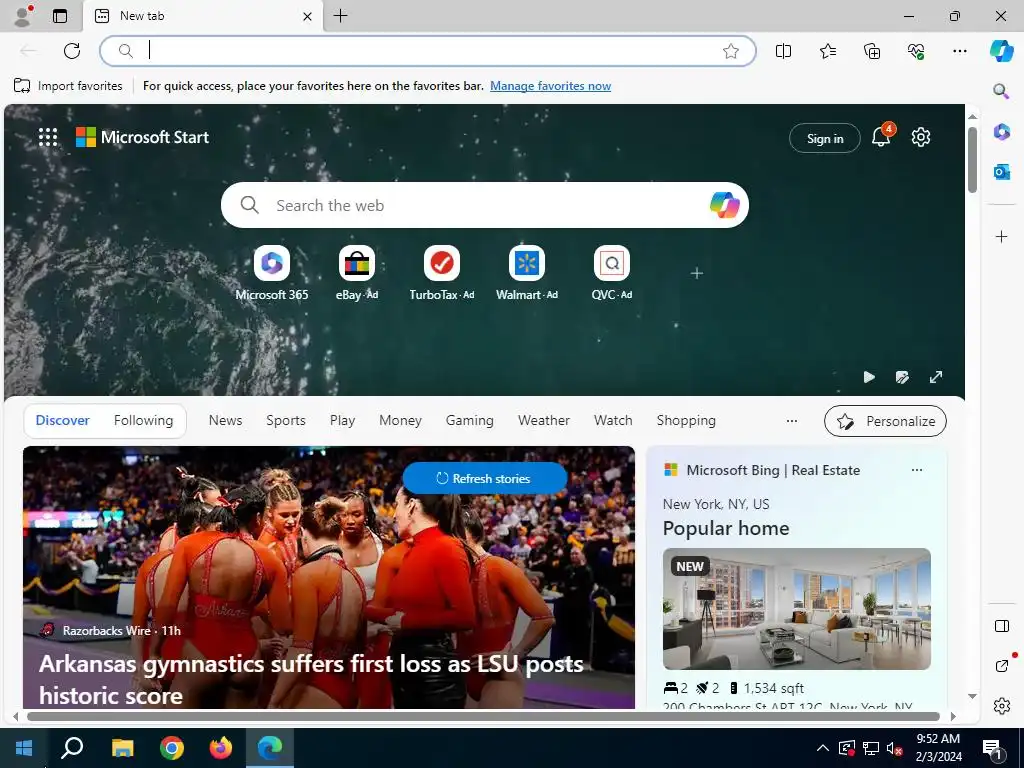Switch to the Following feed

(x=143, y=421)
